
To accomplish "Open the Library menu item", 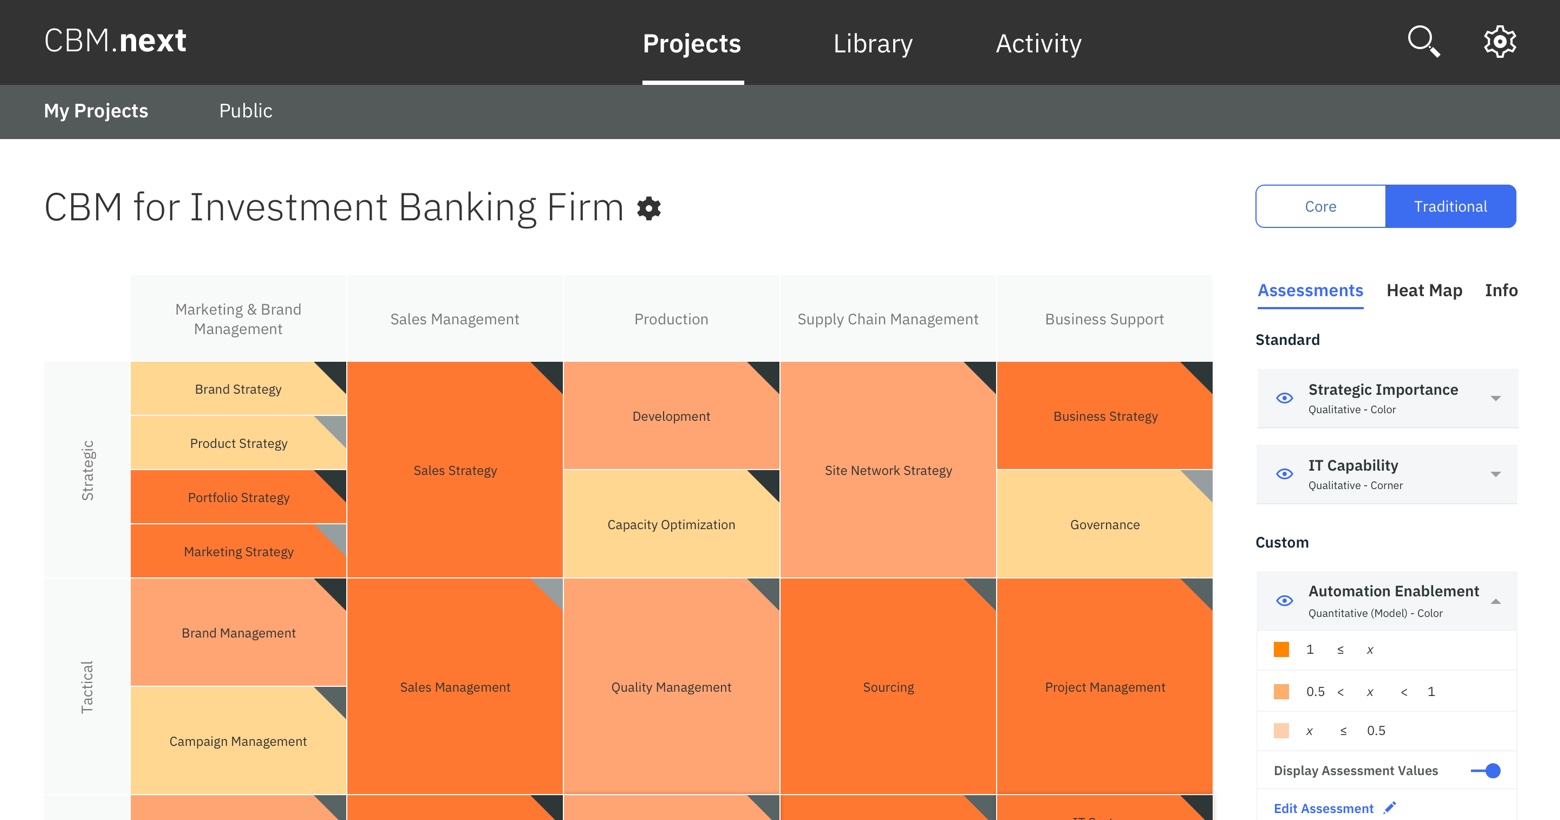I will point(873,43).
